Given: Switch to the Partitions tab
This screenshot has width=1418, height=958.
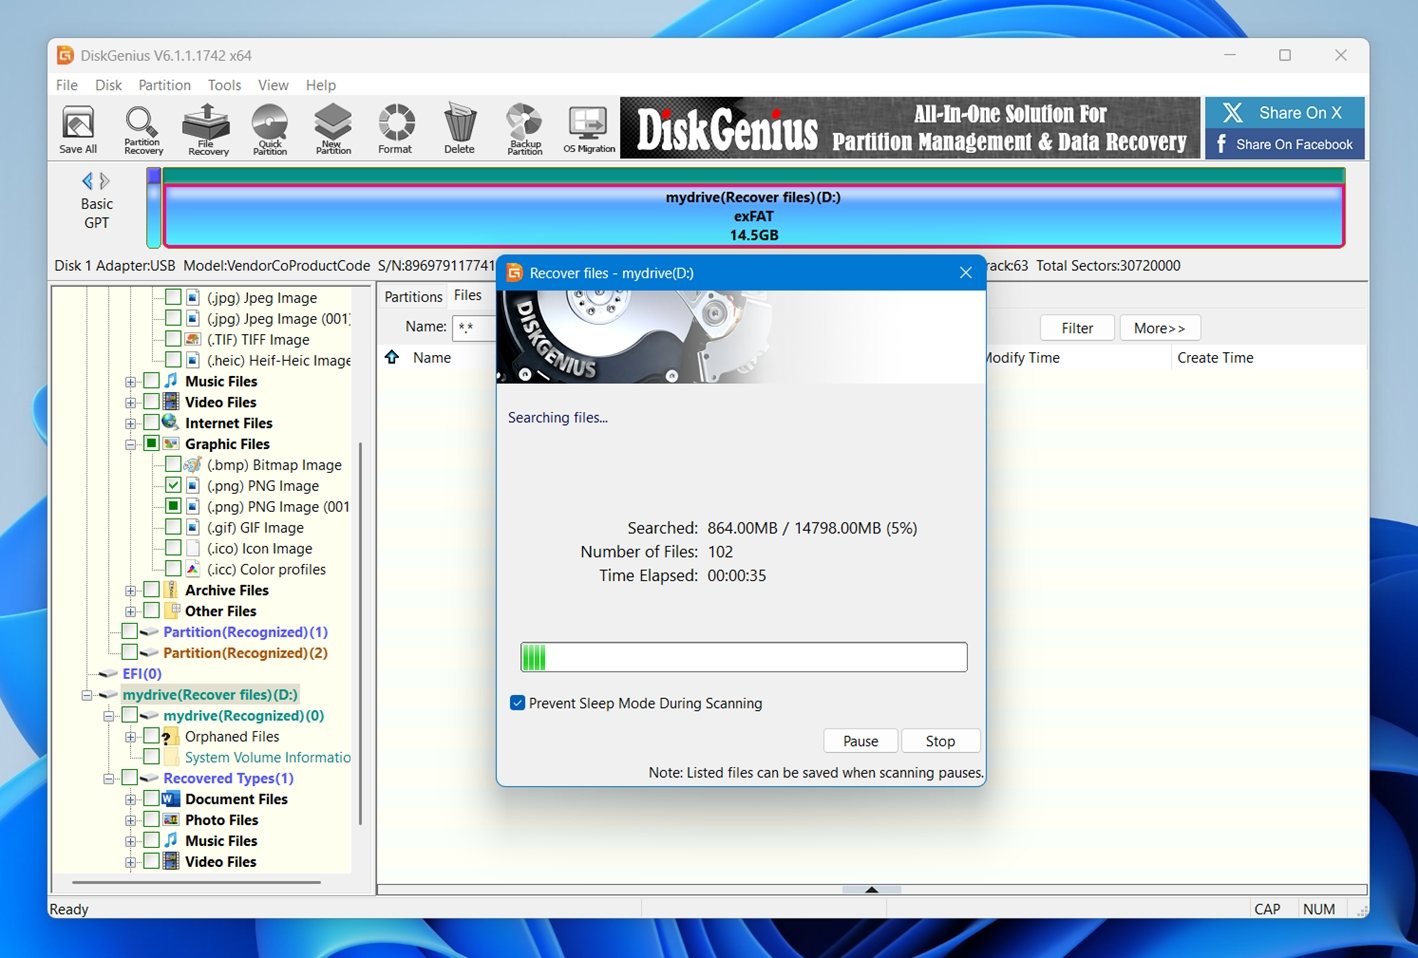Looking at the screenshot, I should 412,295.
